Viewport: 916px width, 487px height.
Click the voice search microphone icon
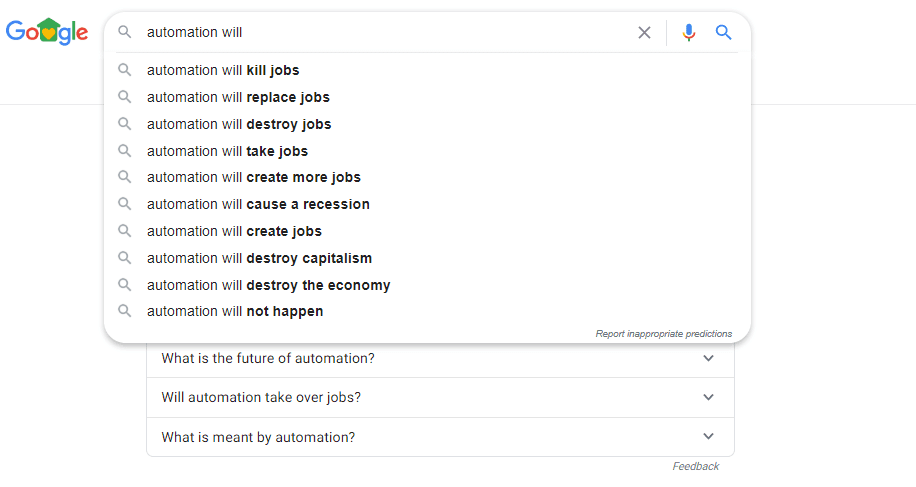click(x=688, y=32)
